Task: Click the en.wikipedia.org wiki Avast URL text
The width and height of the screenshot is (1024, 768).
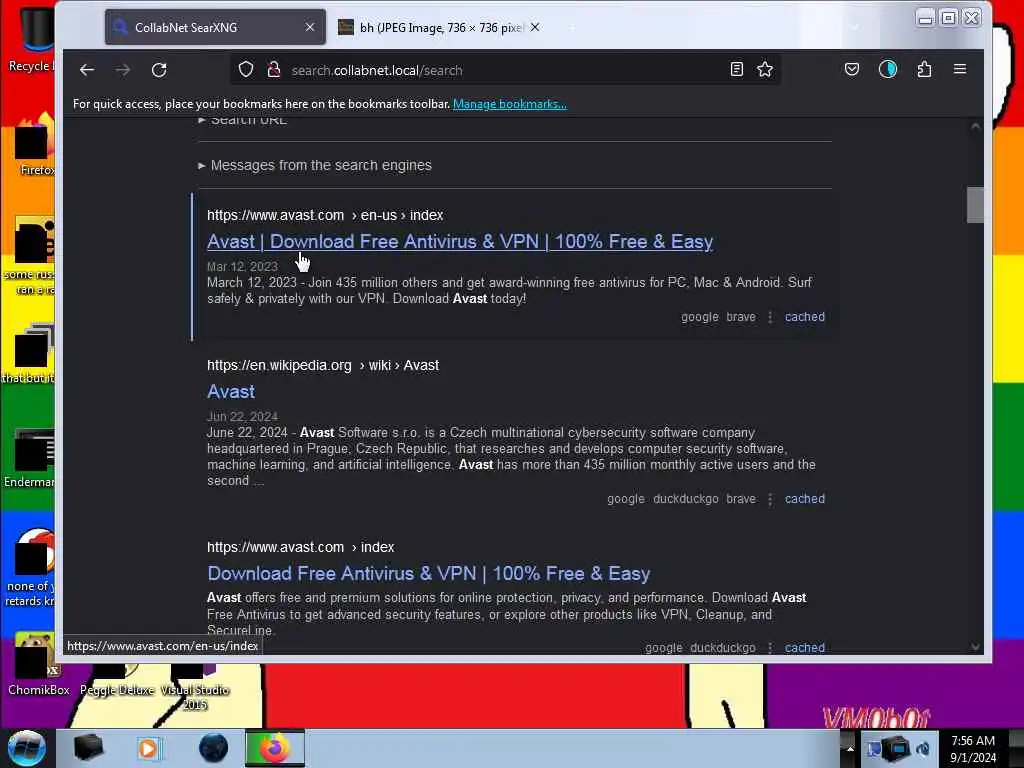Action: tap(323, 366)
